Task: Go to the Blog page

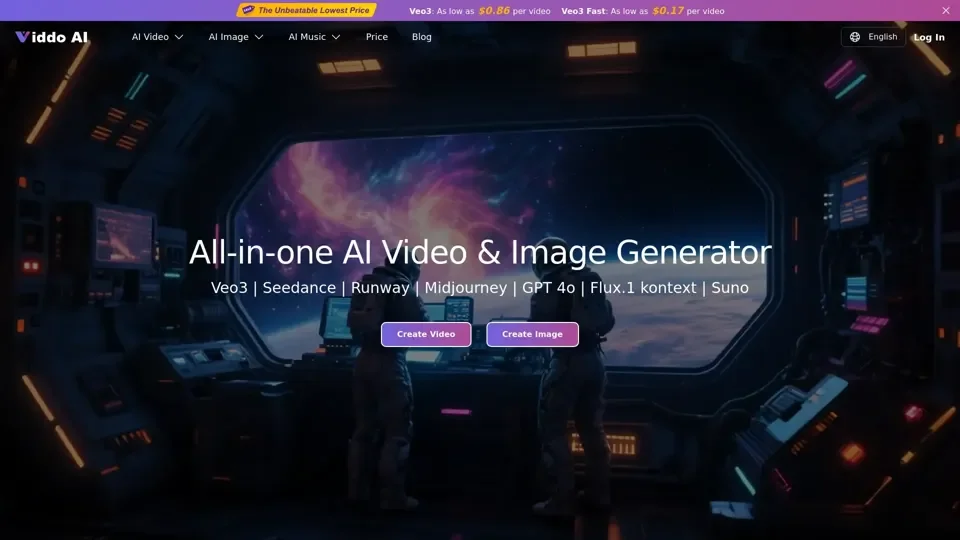Action: [421, 37]
